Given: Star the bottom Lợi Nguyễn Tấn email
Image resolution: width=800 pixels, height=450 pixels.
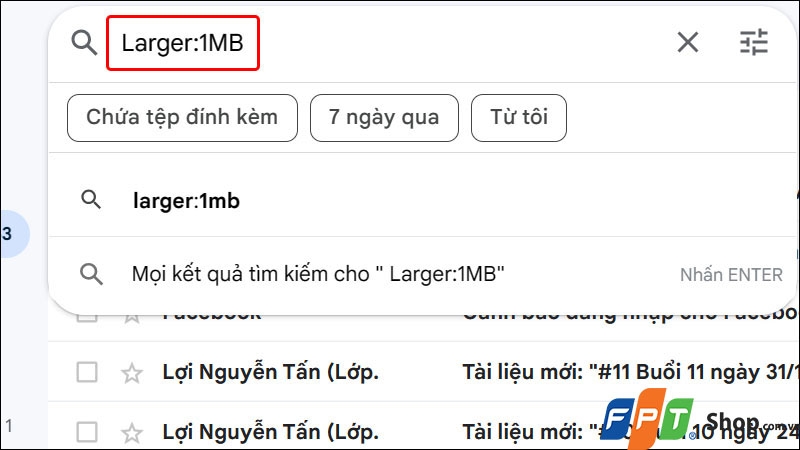Looking at the screenshot, I should [x=132, y=433].
